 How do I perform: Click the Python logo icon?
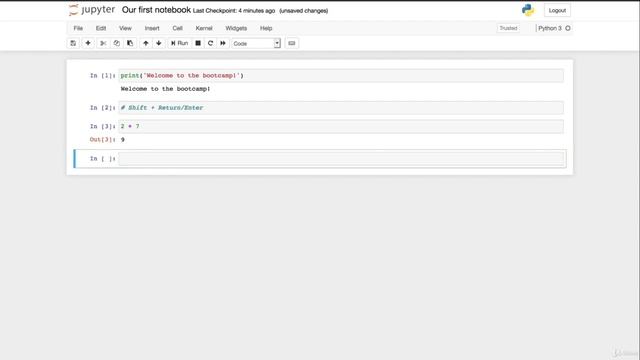(x=528, y=10)
